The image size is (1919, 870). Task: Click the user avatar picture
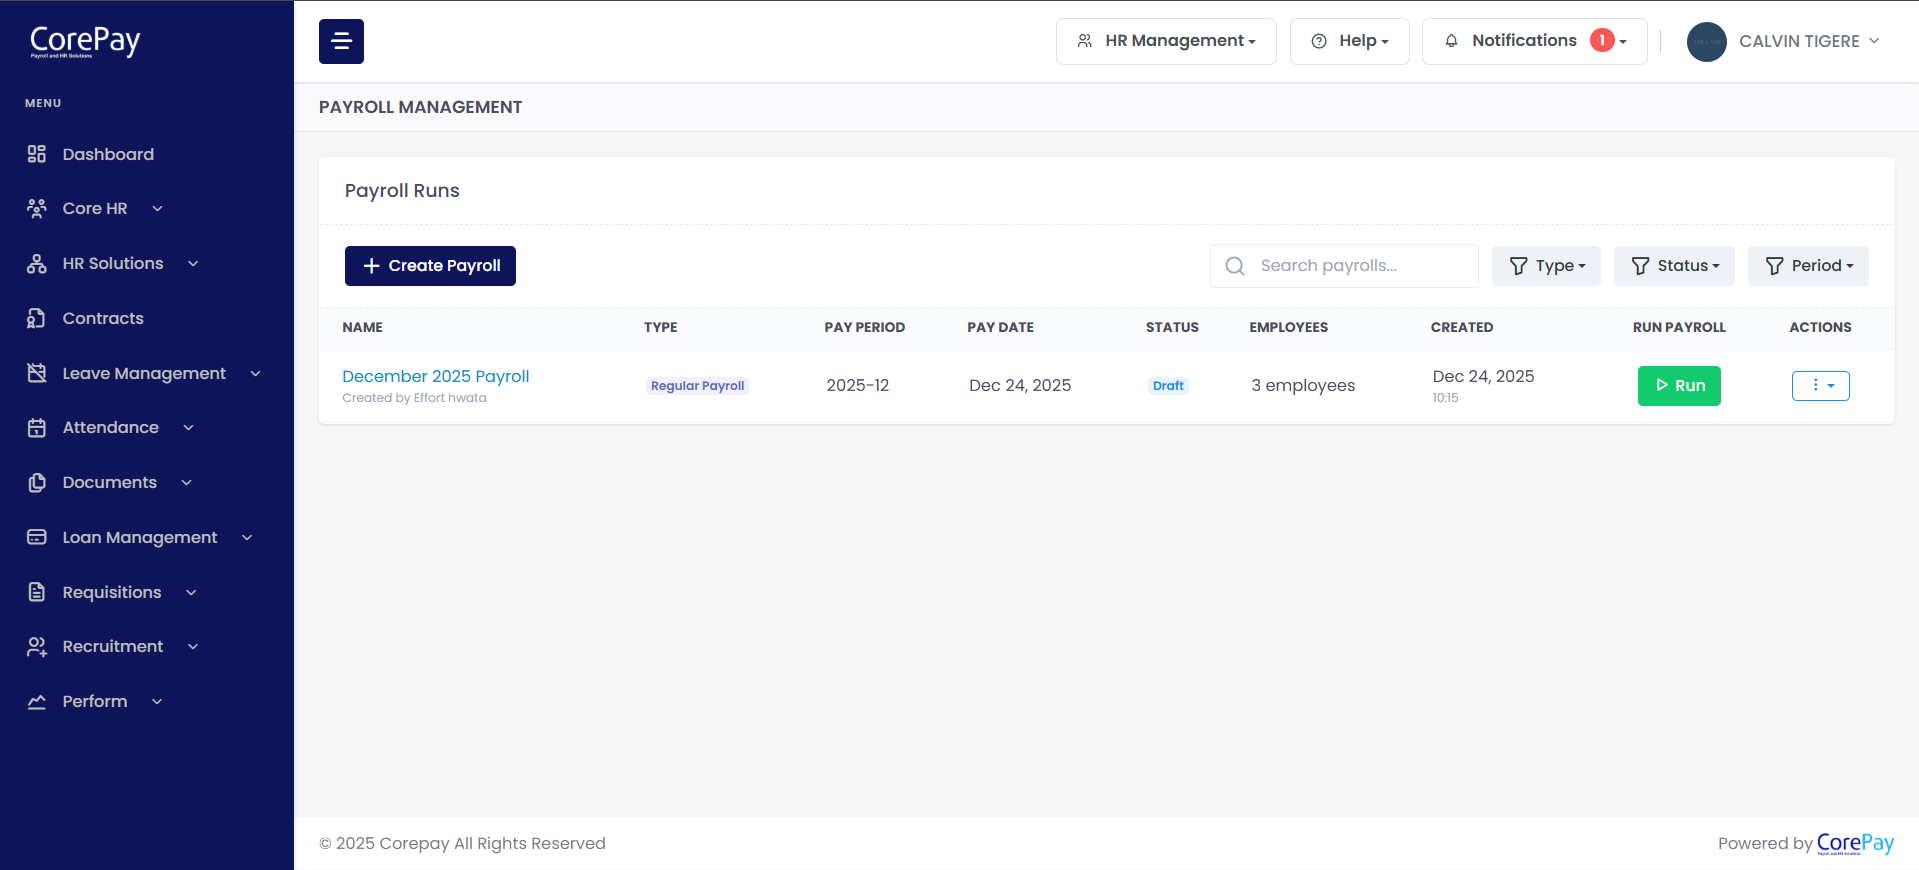tap(1707, 41)
